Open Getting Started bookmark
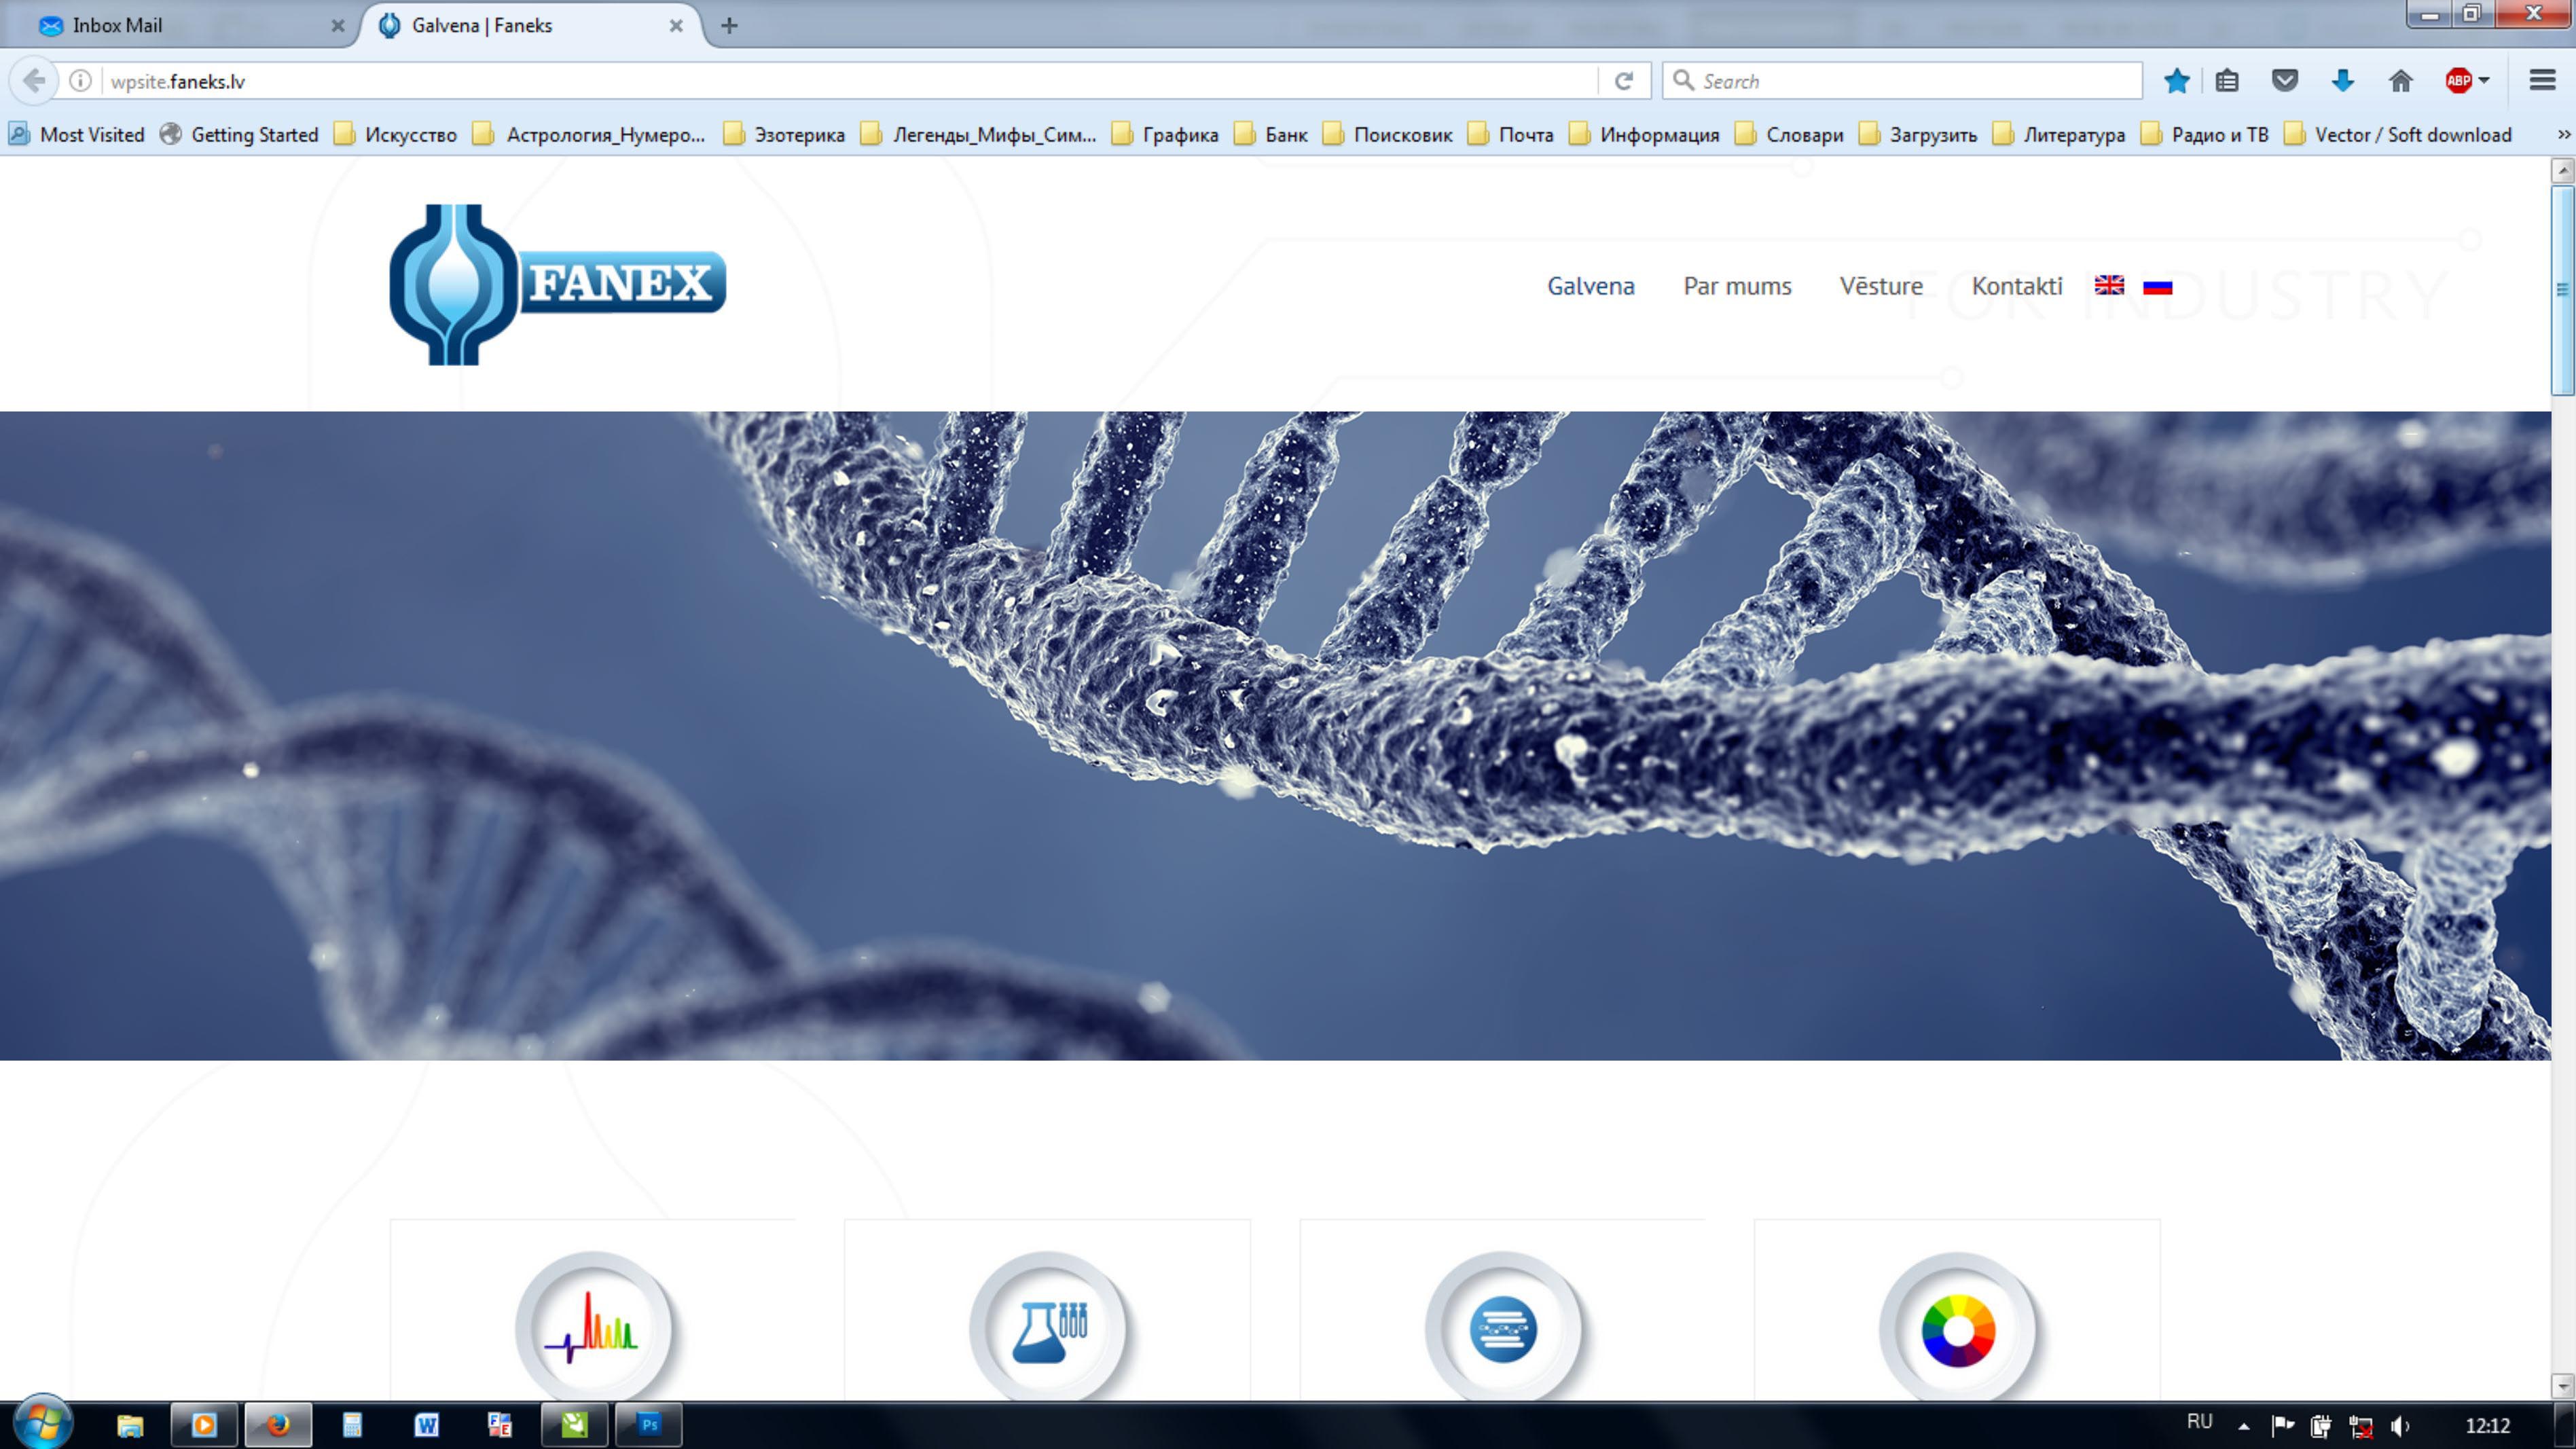 239,134
